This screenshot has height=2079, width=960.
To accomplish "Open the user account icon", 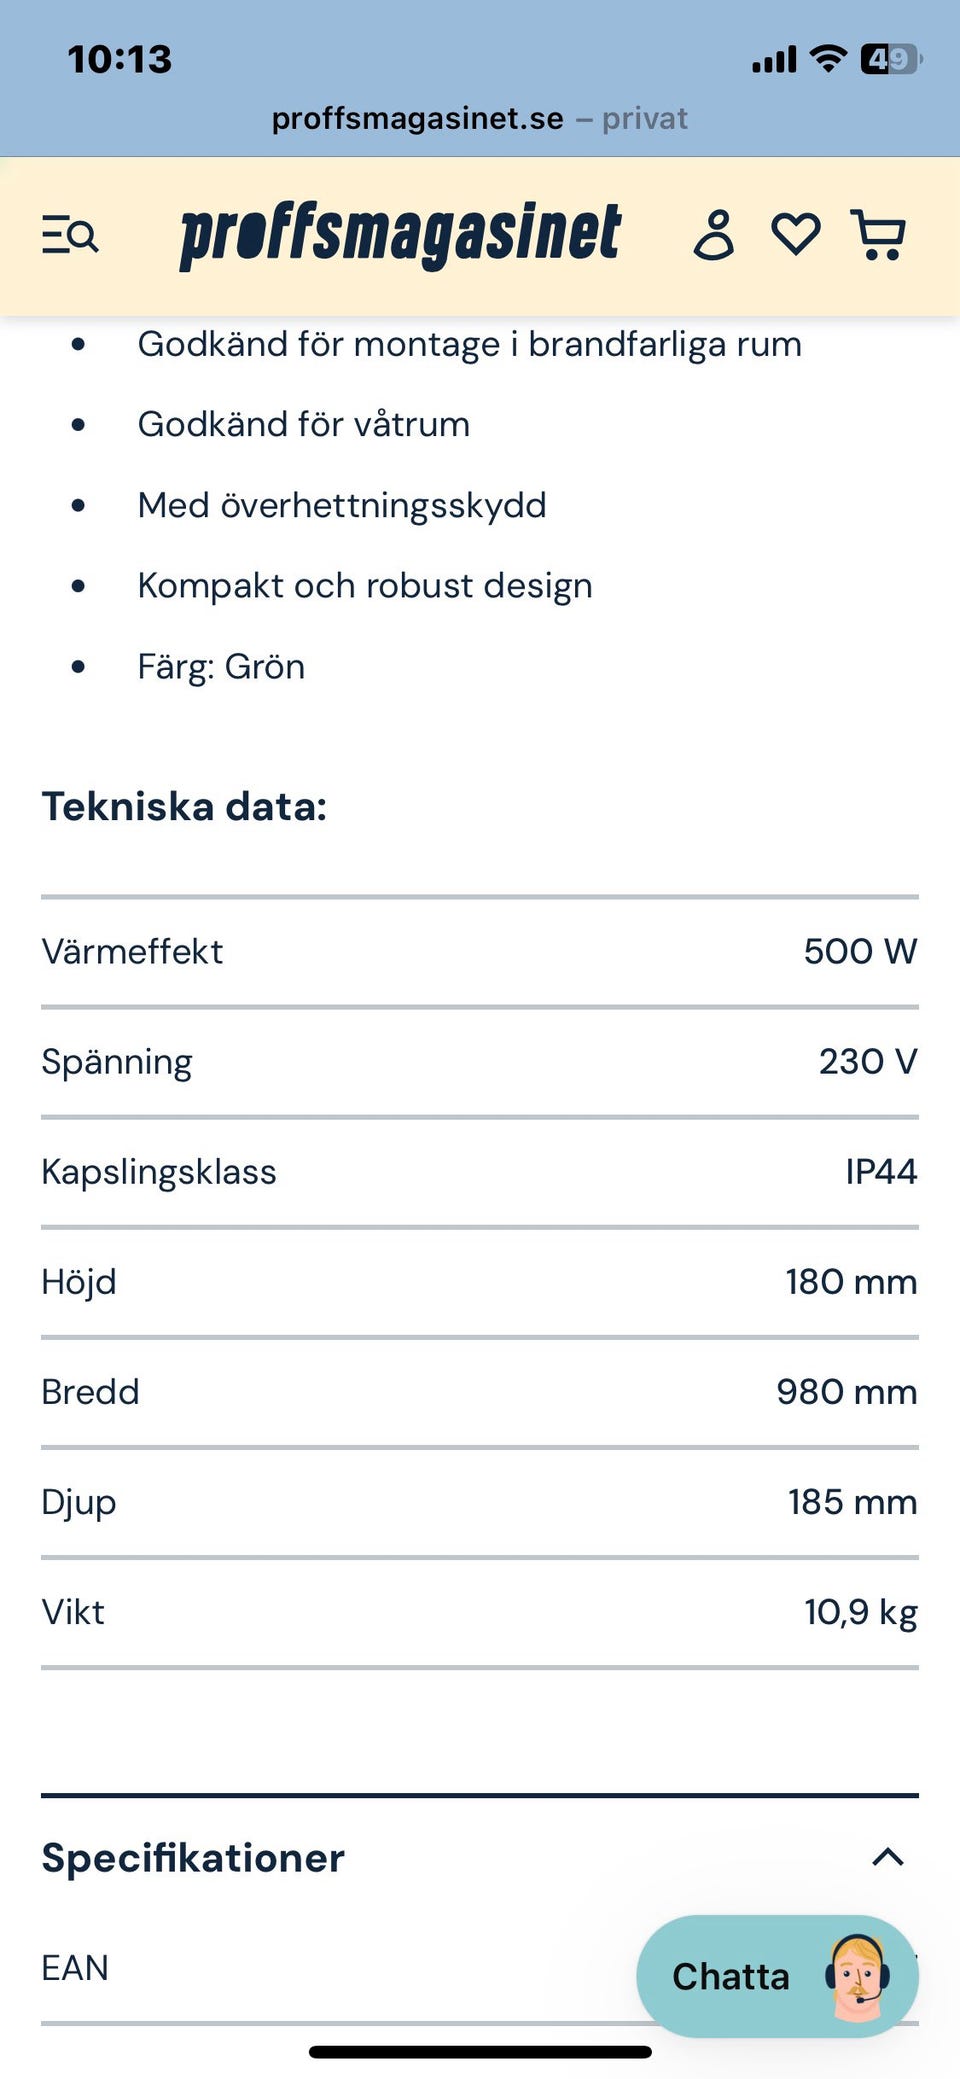I will pyautogui.click(x=714, y=236).
